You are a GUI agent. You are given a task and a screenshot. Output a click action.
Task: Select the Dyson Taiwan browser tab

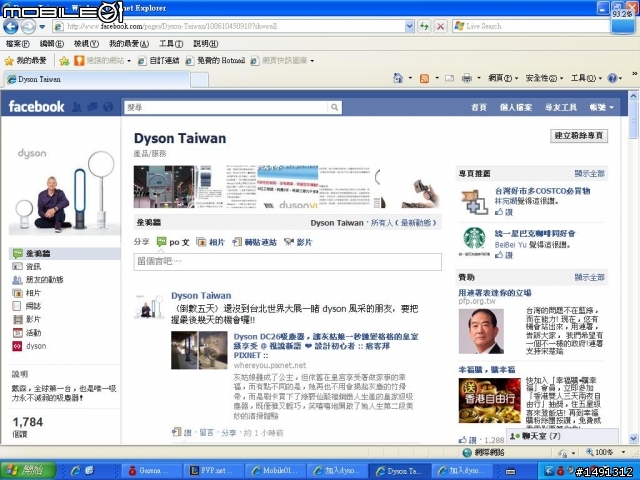click(97, 79)
